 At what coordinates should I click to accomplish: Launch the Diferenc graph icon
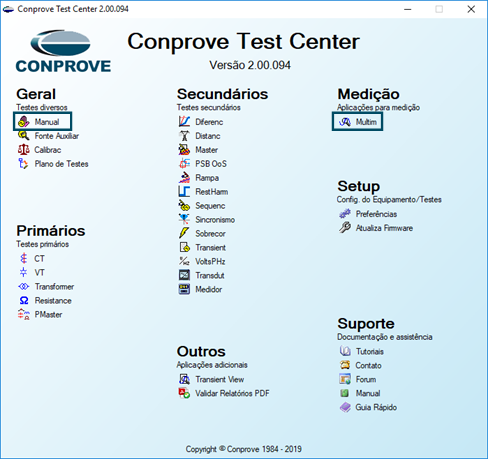184,122
